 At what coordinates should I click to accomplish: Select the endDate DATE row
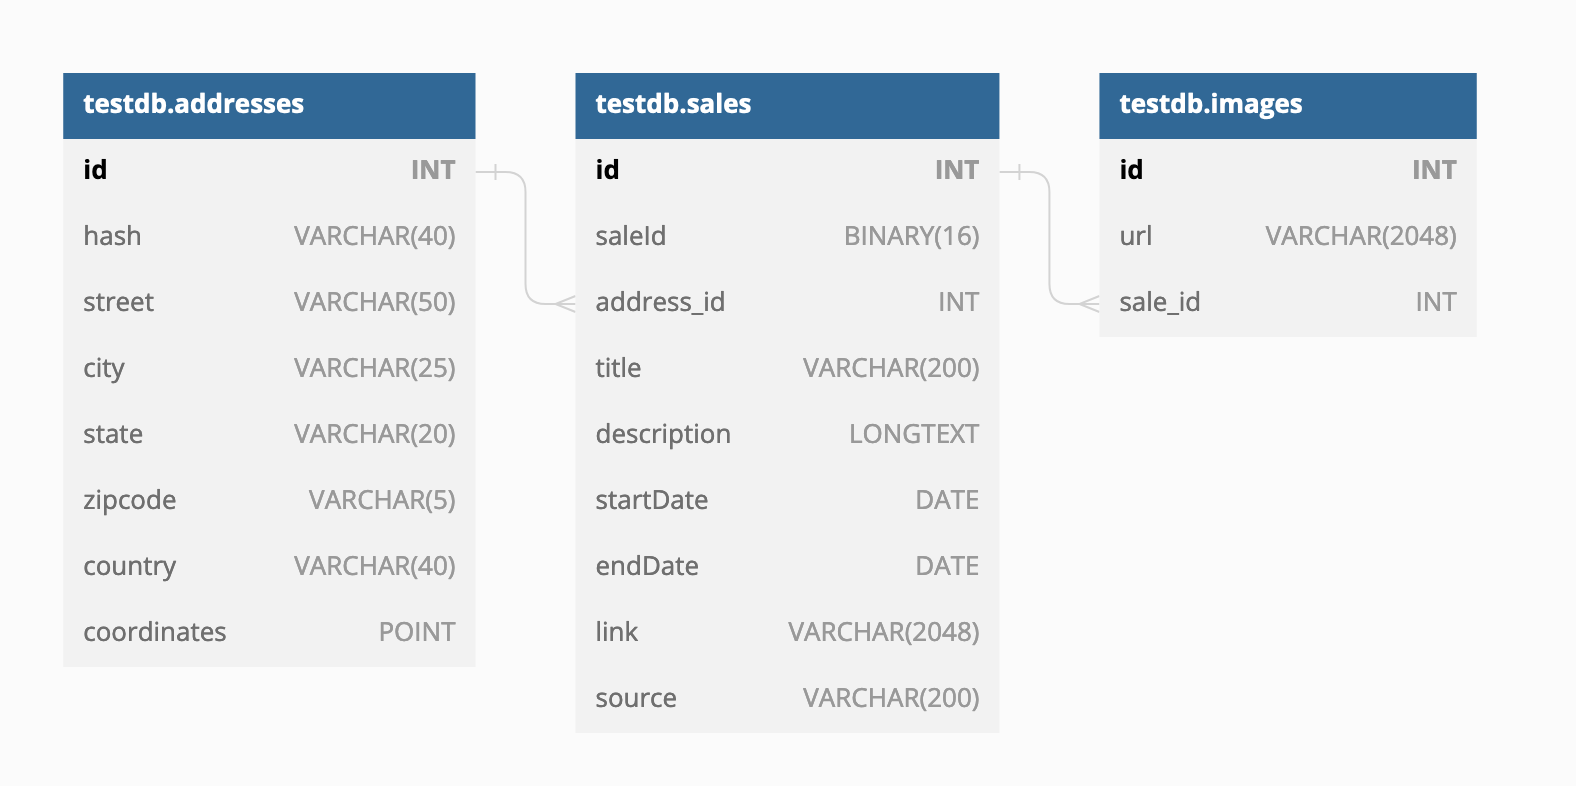point(787,567)
